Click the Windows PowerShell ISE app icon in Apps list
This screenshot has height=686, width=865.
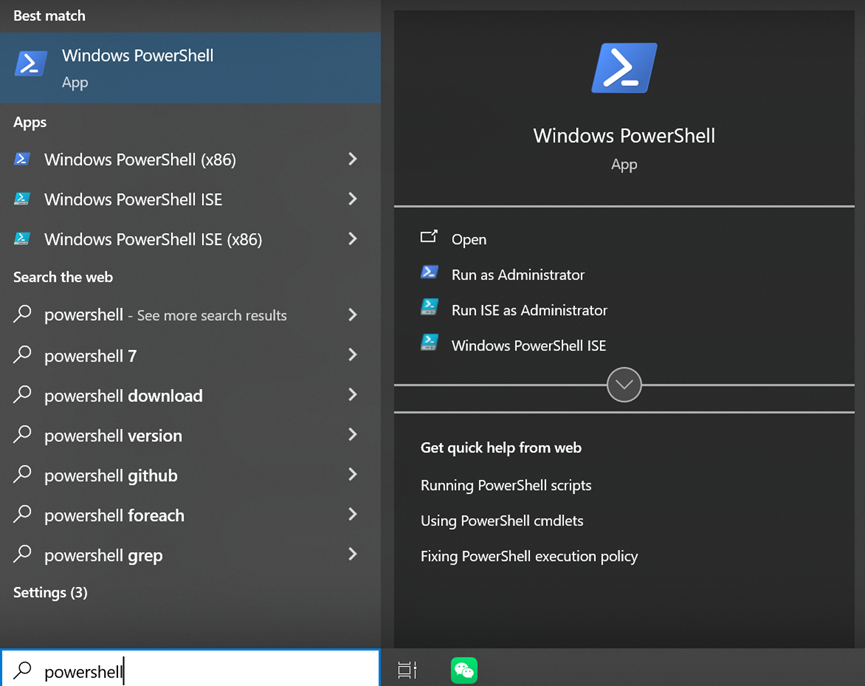(x=22, y=199)
